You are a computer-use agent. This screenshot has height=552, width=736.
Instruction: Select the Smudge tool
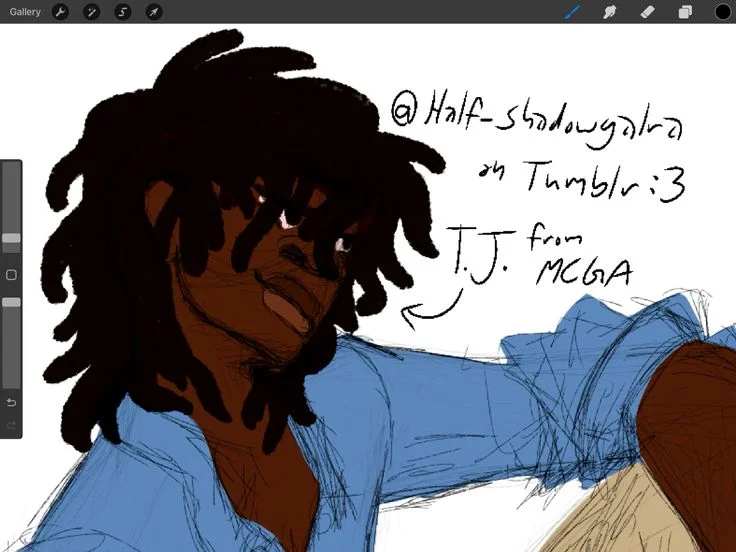[609, 12]
